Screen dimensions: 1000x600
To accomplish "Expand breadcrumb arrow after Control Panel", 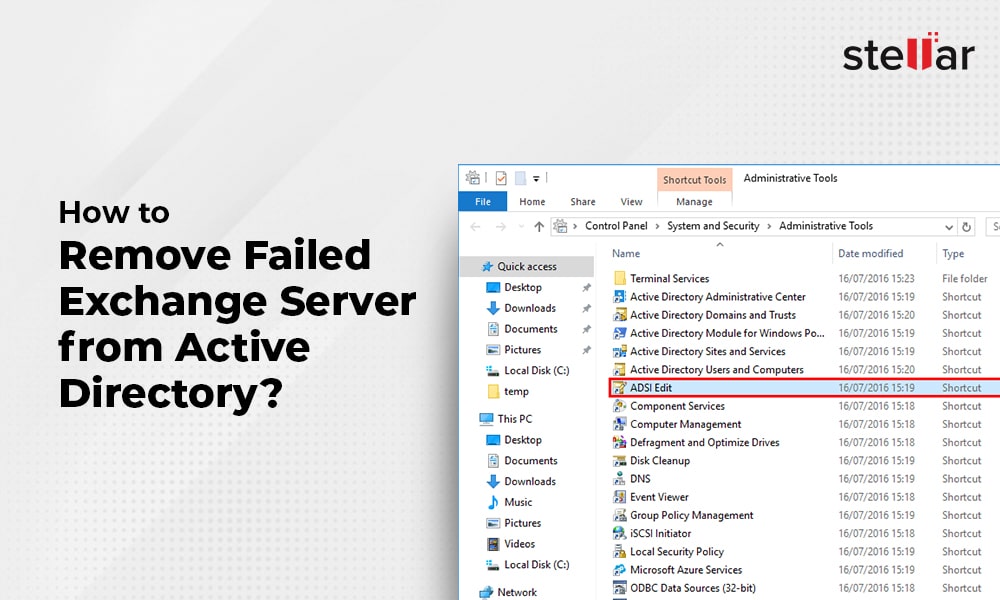I will tap(658, 226).
